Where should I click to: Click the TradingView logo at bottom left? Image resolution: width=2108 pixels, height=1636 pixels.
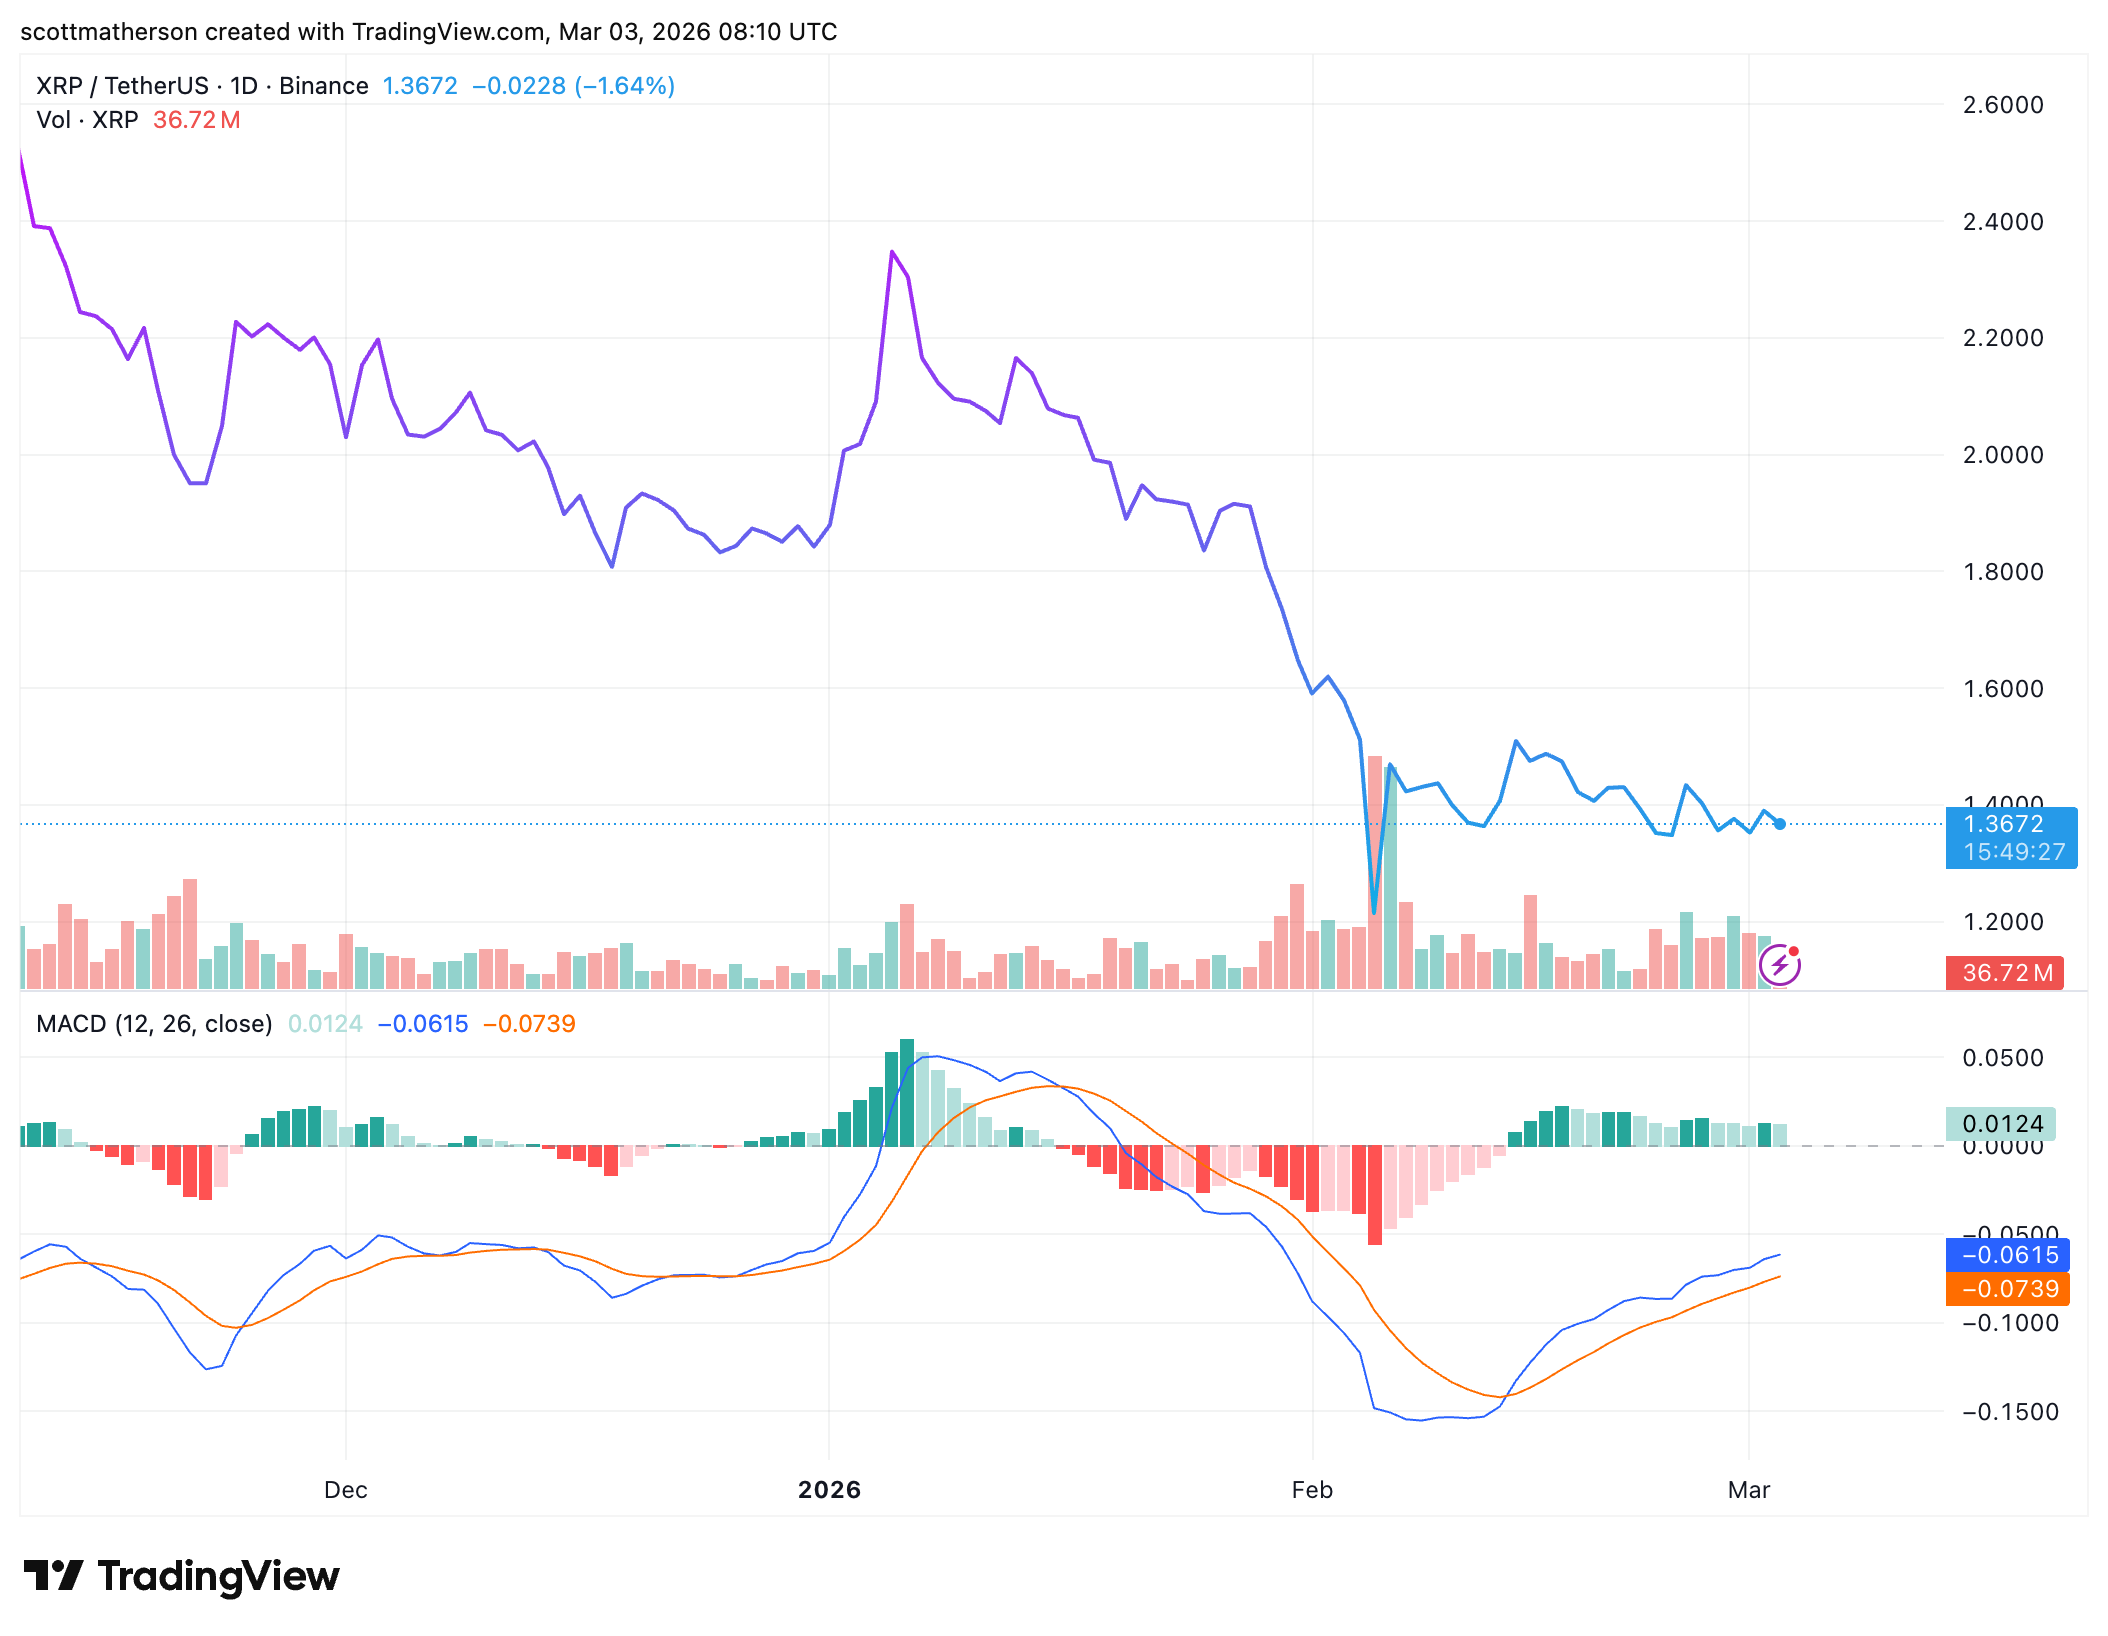(x=185, y=1574)
